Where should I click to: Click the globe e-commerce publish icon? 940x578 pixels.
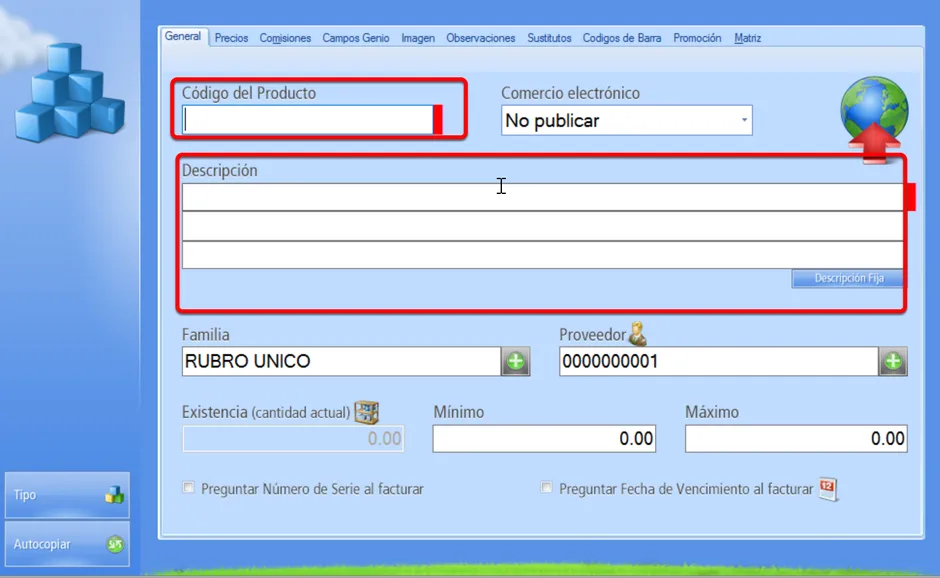(x=874, y=119)
